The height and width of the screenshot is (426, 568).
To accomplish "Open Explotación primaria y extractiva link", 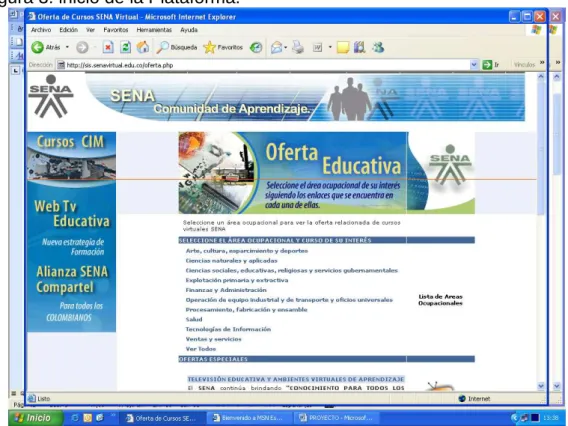I will point(237,280).
